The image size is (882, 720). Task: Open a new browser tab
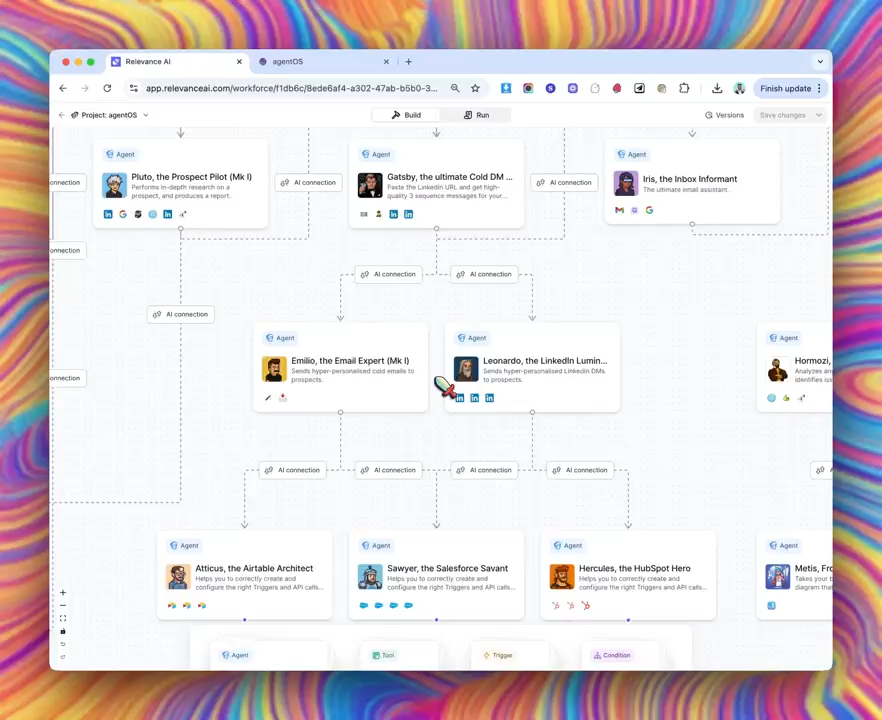(x=408, y=62)
